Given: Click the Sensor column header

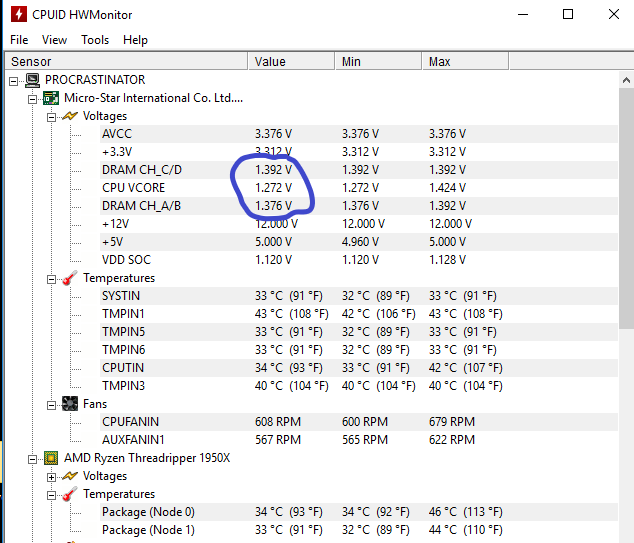Looking at the screenshot, I should pos(126,61).
